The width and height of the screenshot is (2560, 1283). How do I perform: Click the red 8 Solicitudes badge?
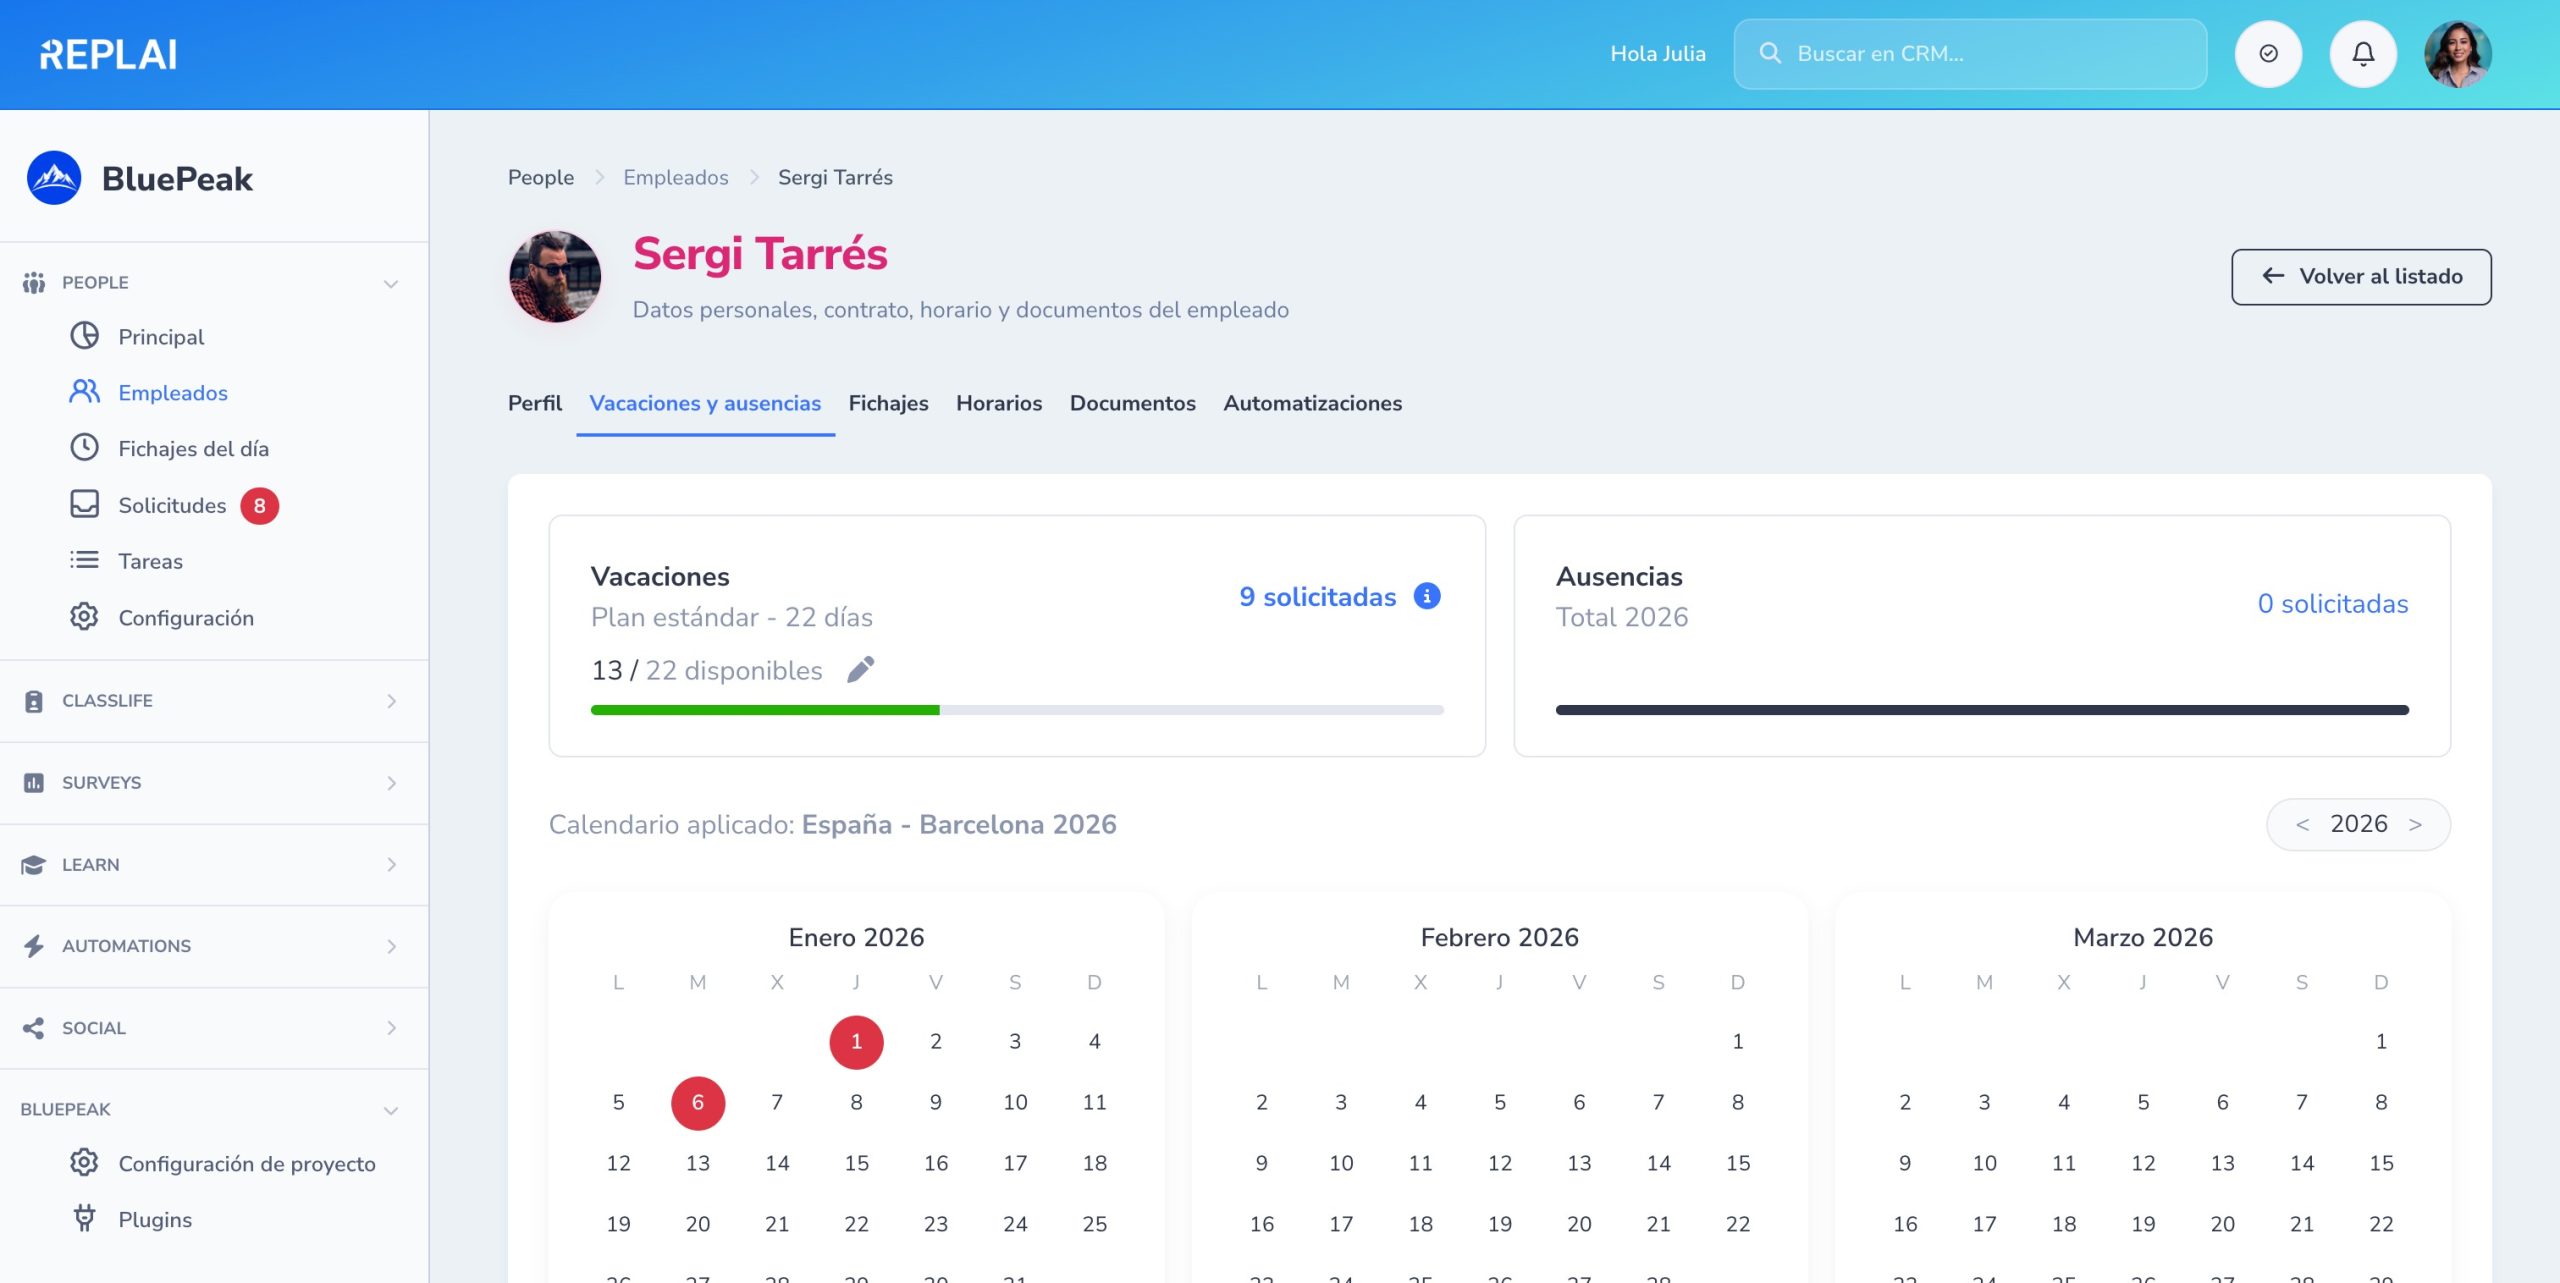[x=259, y=505]
